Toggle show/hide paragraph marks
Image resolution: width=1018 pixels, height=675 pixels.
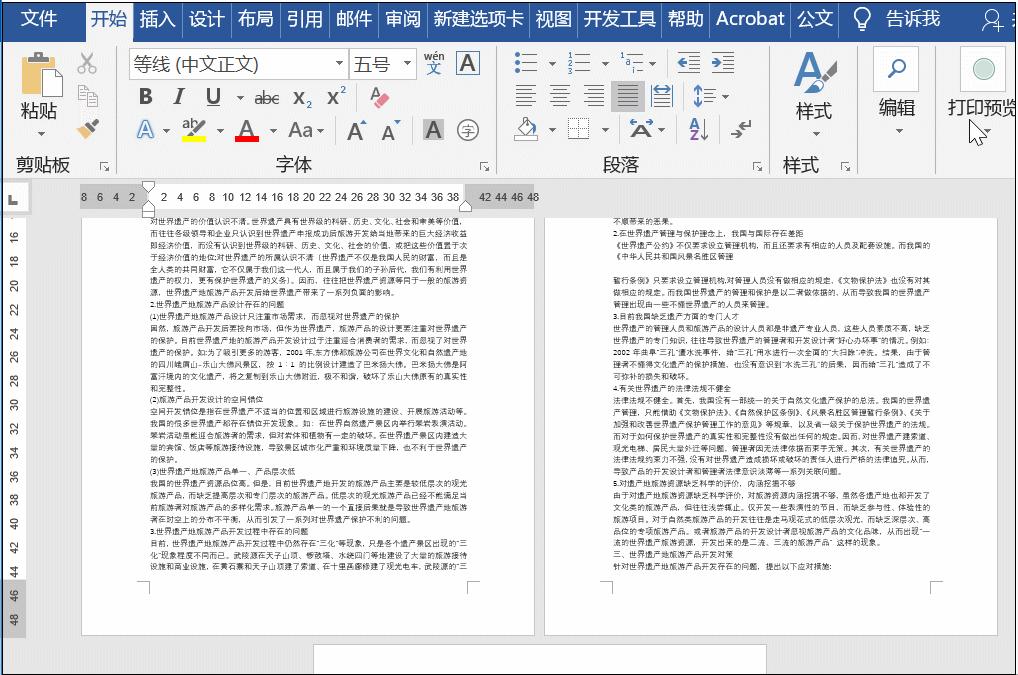pyautogui.click(x=739, y=130)
